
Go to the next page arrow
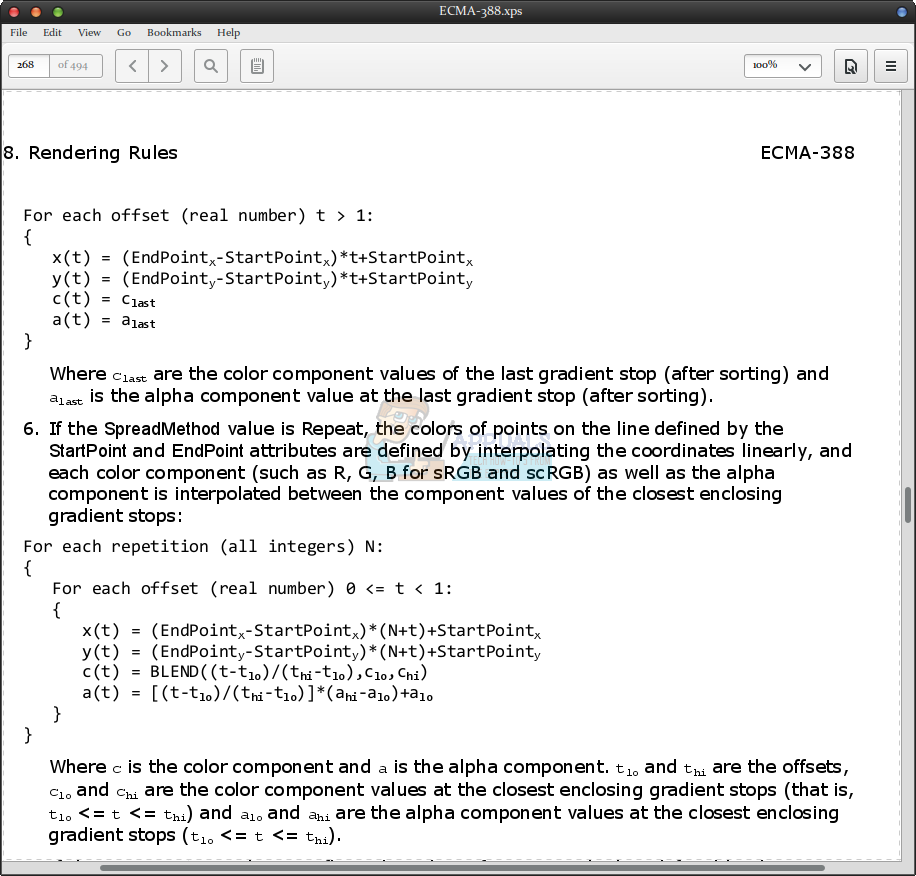pos(165,66)
